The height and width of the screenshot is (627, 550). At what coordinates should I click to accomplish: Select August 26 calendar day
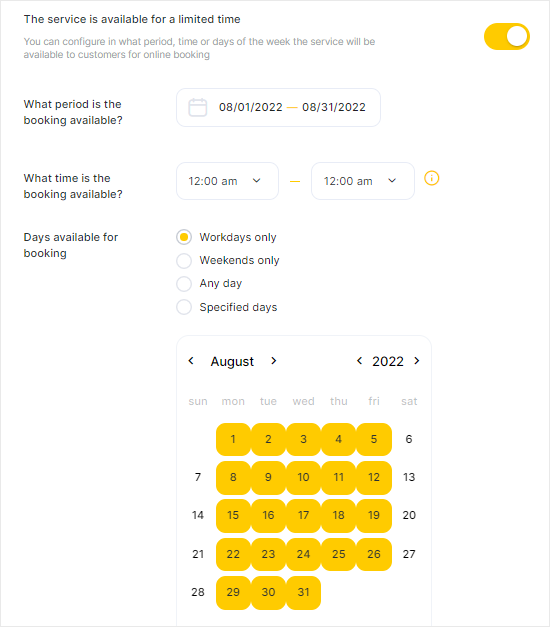(374, 554)
